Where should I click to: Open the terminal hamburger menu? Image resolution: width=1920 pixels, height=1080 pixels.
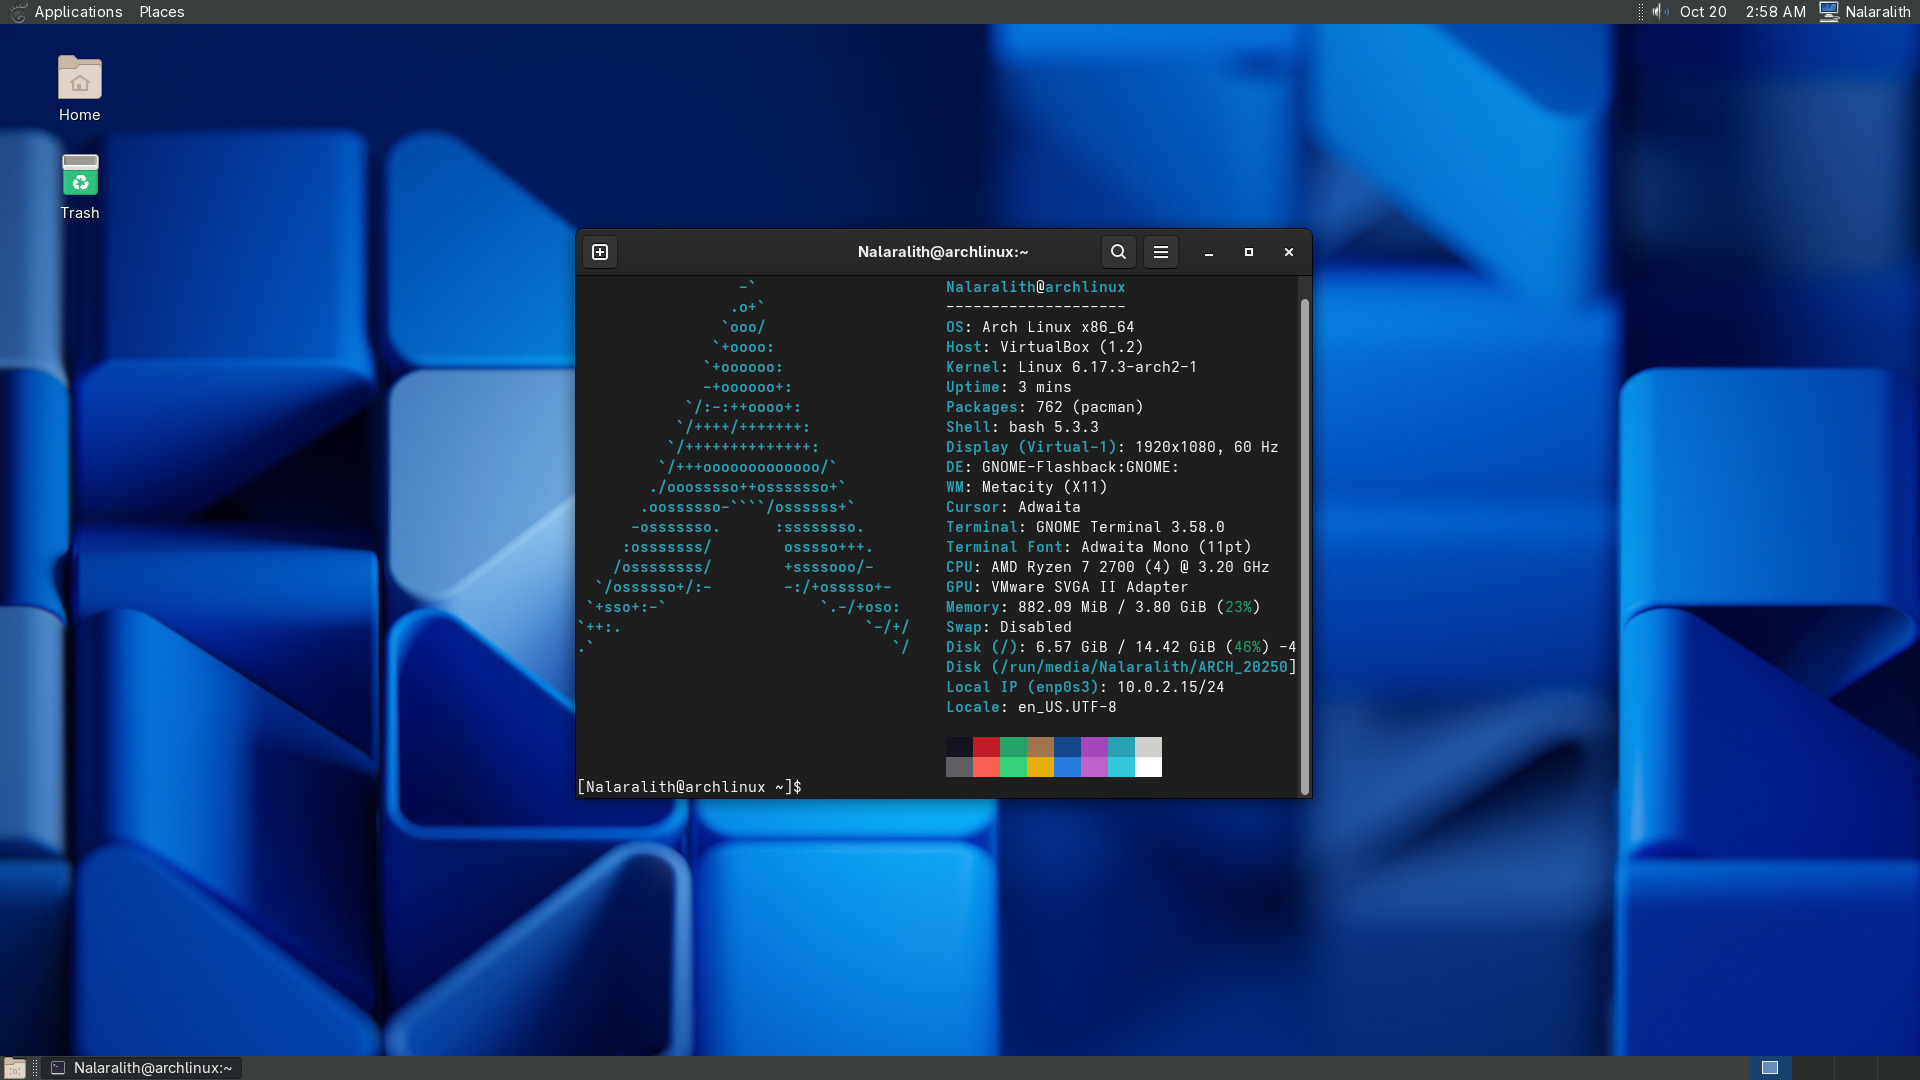point(1160,252)
